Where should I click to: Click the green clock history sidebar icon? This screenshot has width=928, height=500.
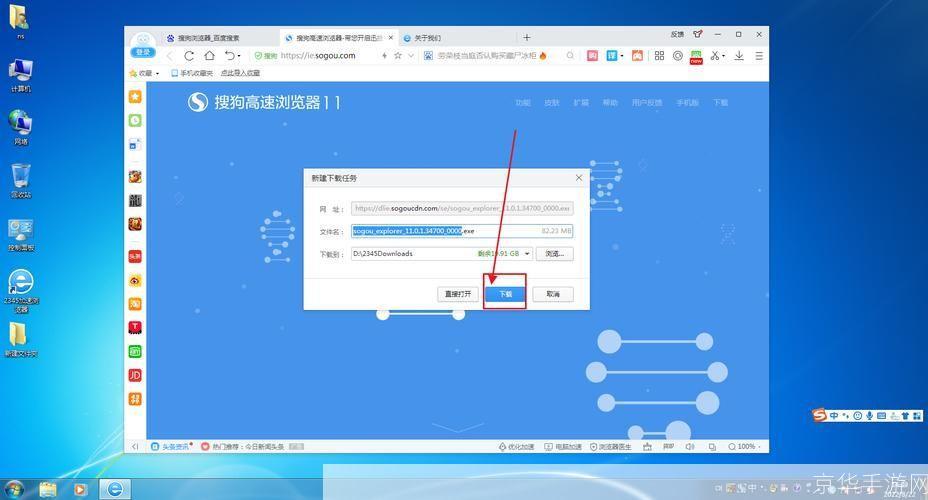coord(135,120)
